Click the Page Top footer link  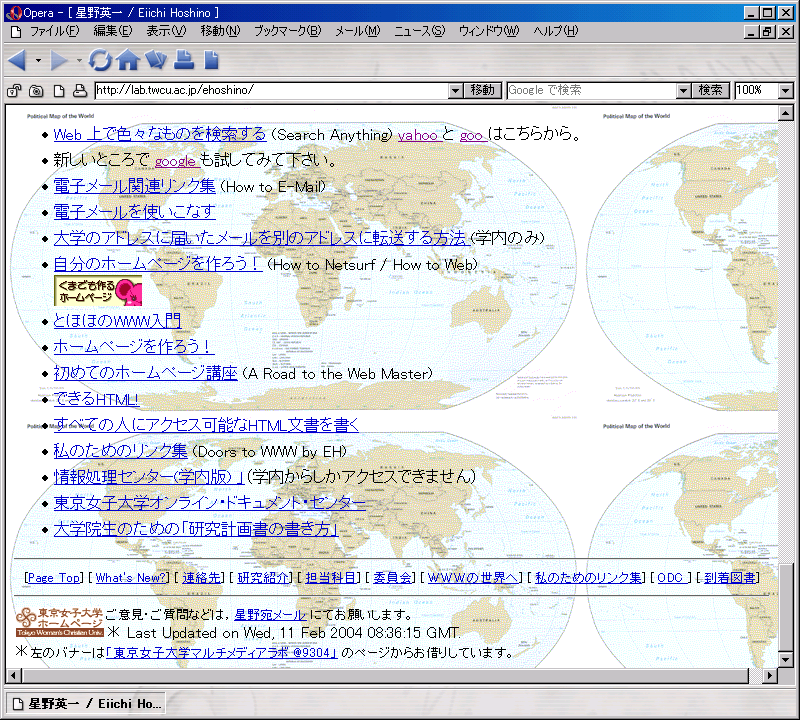tap(54, 578)
